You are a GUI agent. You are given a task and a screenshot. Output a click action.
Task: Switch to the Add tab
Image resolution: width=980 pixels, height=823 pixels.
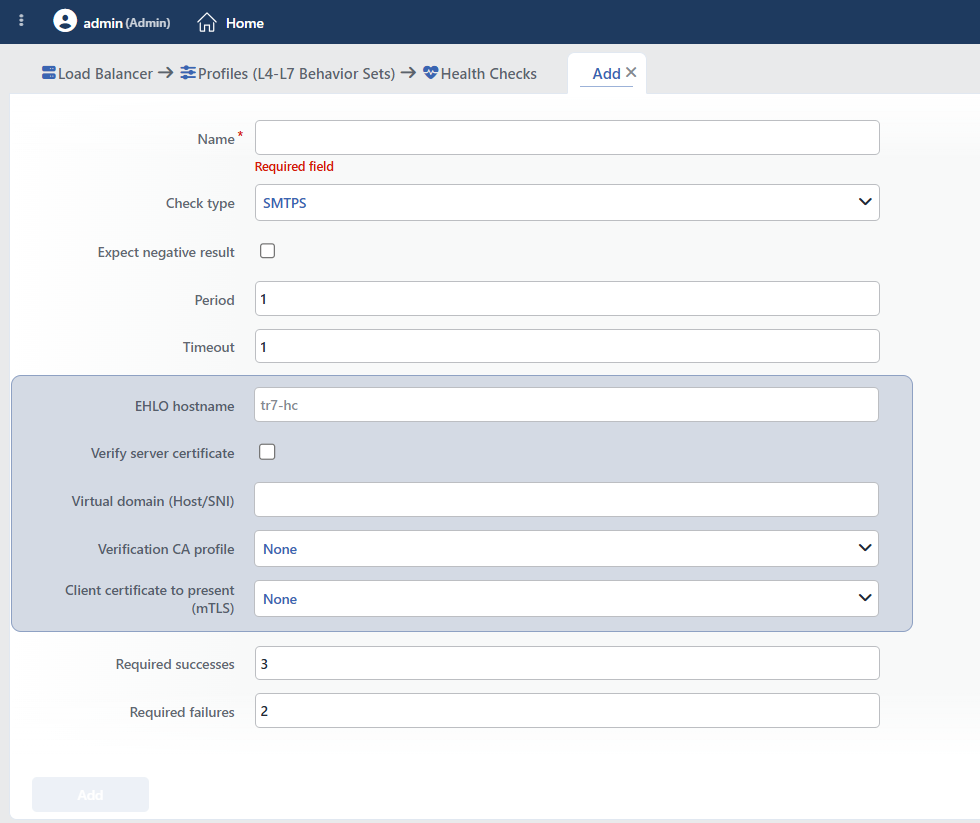point(606,74)
